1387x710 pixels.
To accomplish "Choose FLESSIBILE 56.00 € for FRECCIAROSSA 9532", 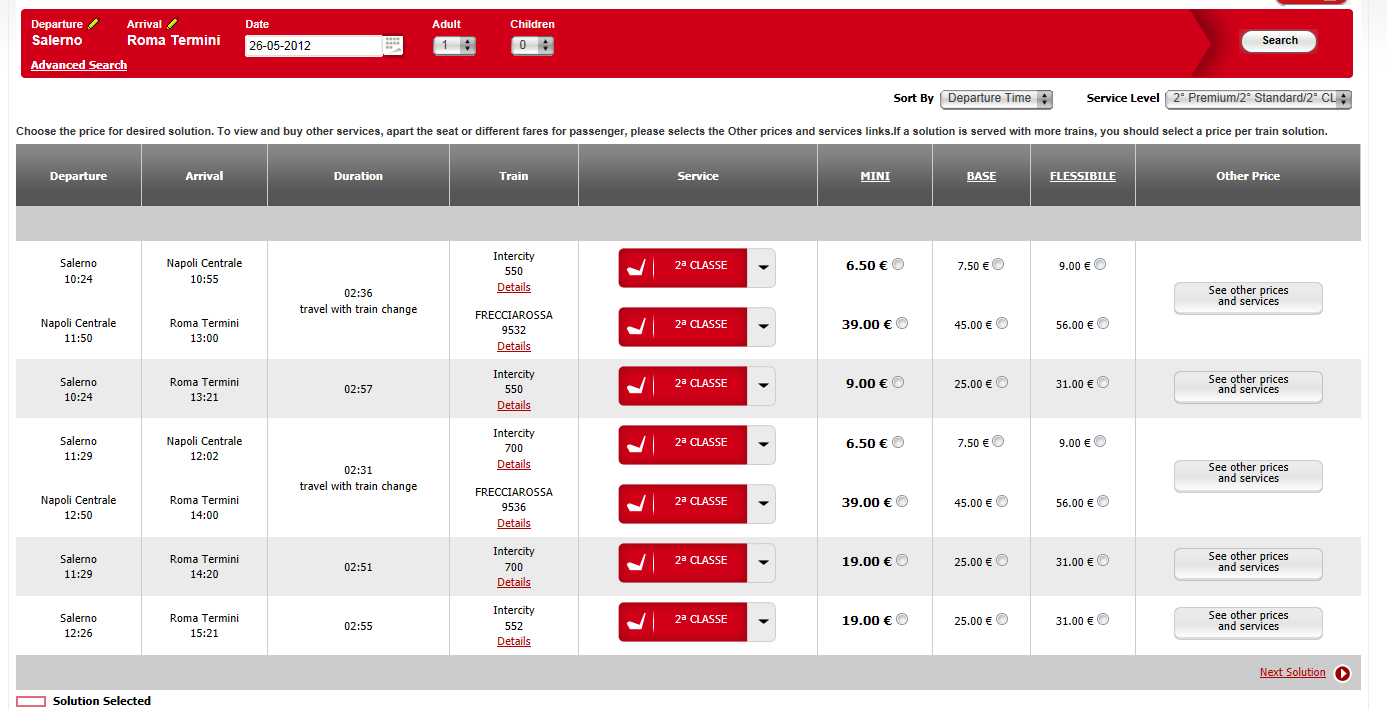I will pyautogui.click(x=1103, y=324).
